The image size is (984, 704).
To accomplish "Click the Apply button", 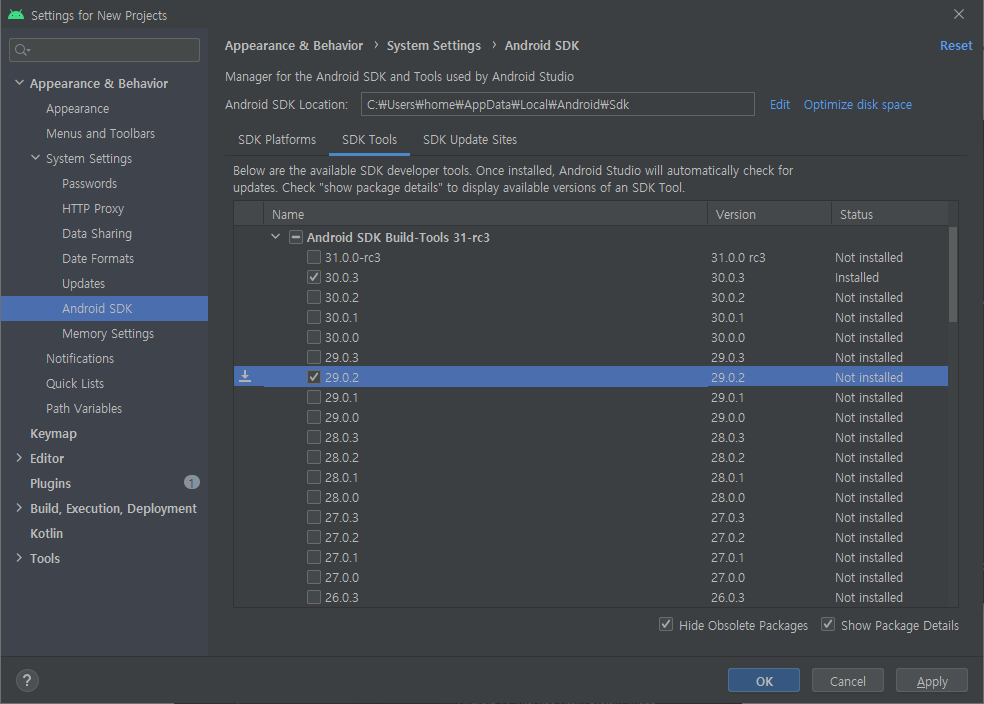I will click(932, 681).
